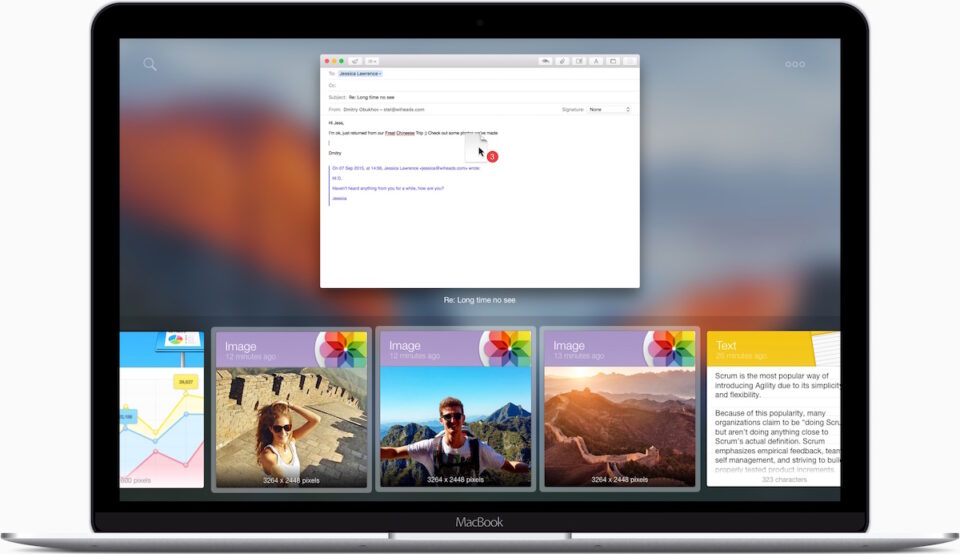The width and height of the screenshot is (960, 554).
Task: Click the From address Dmitry Obukhov
Action: [x=383, y=110]
